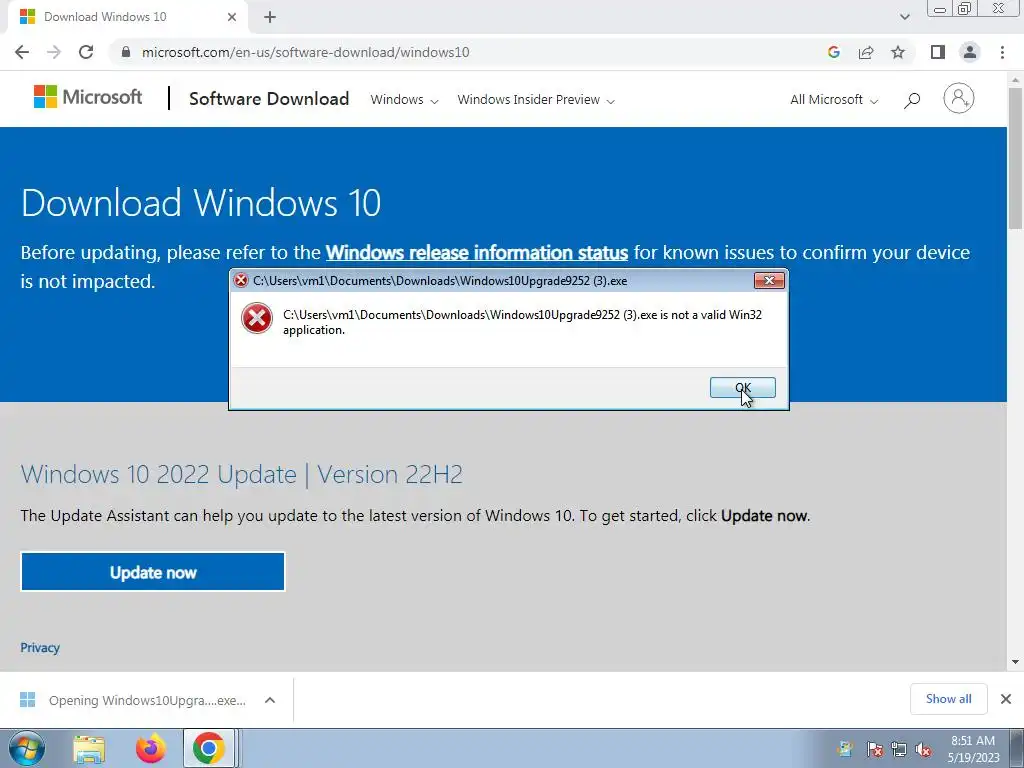The image size is (1024, 768).
Task: Expand the Windows menu
Action: tap(404, 100)
